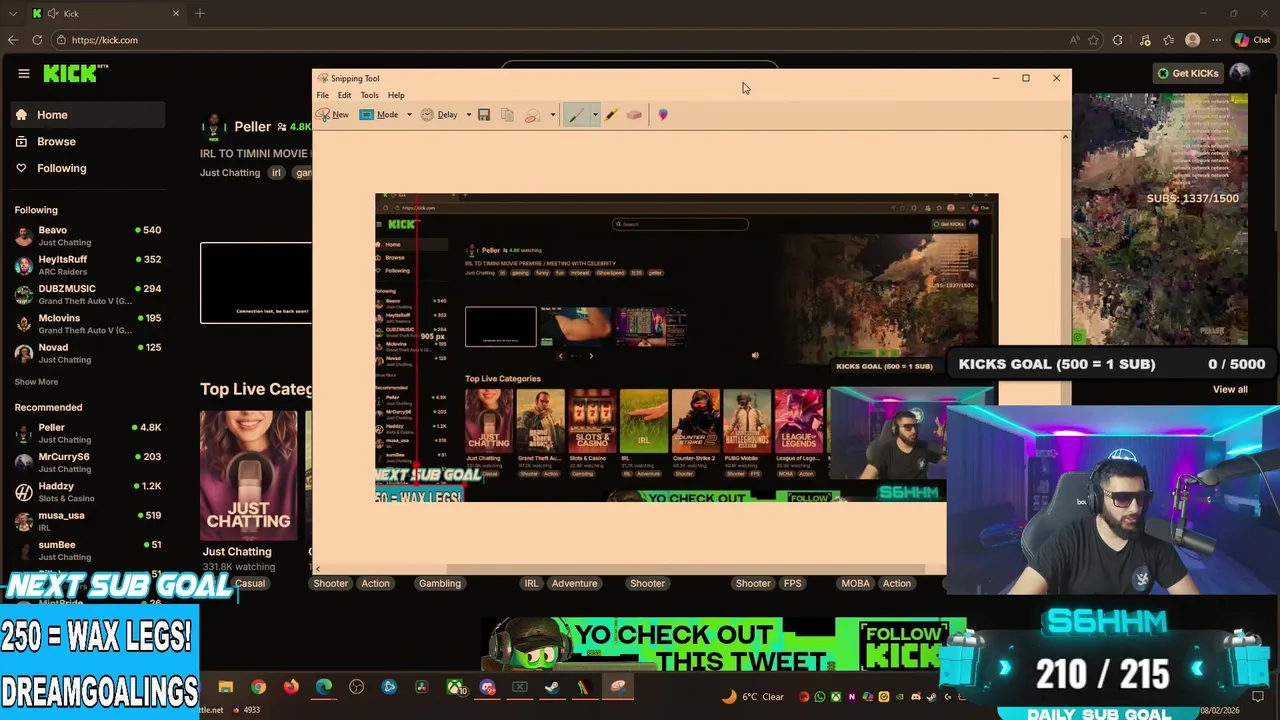Open File Explorer from taskbar
This screenshot has width=1280, height=720.
(226, 687)
